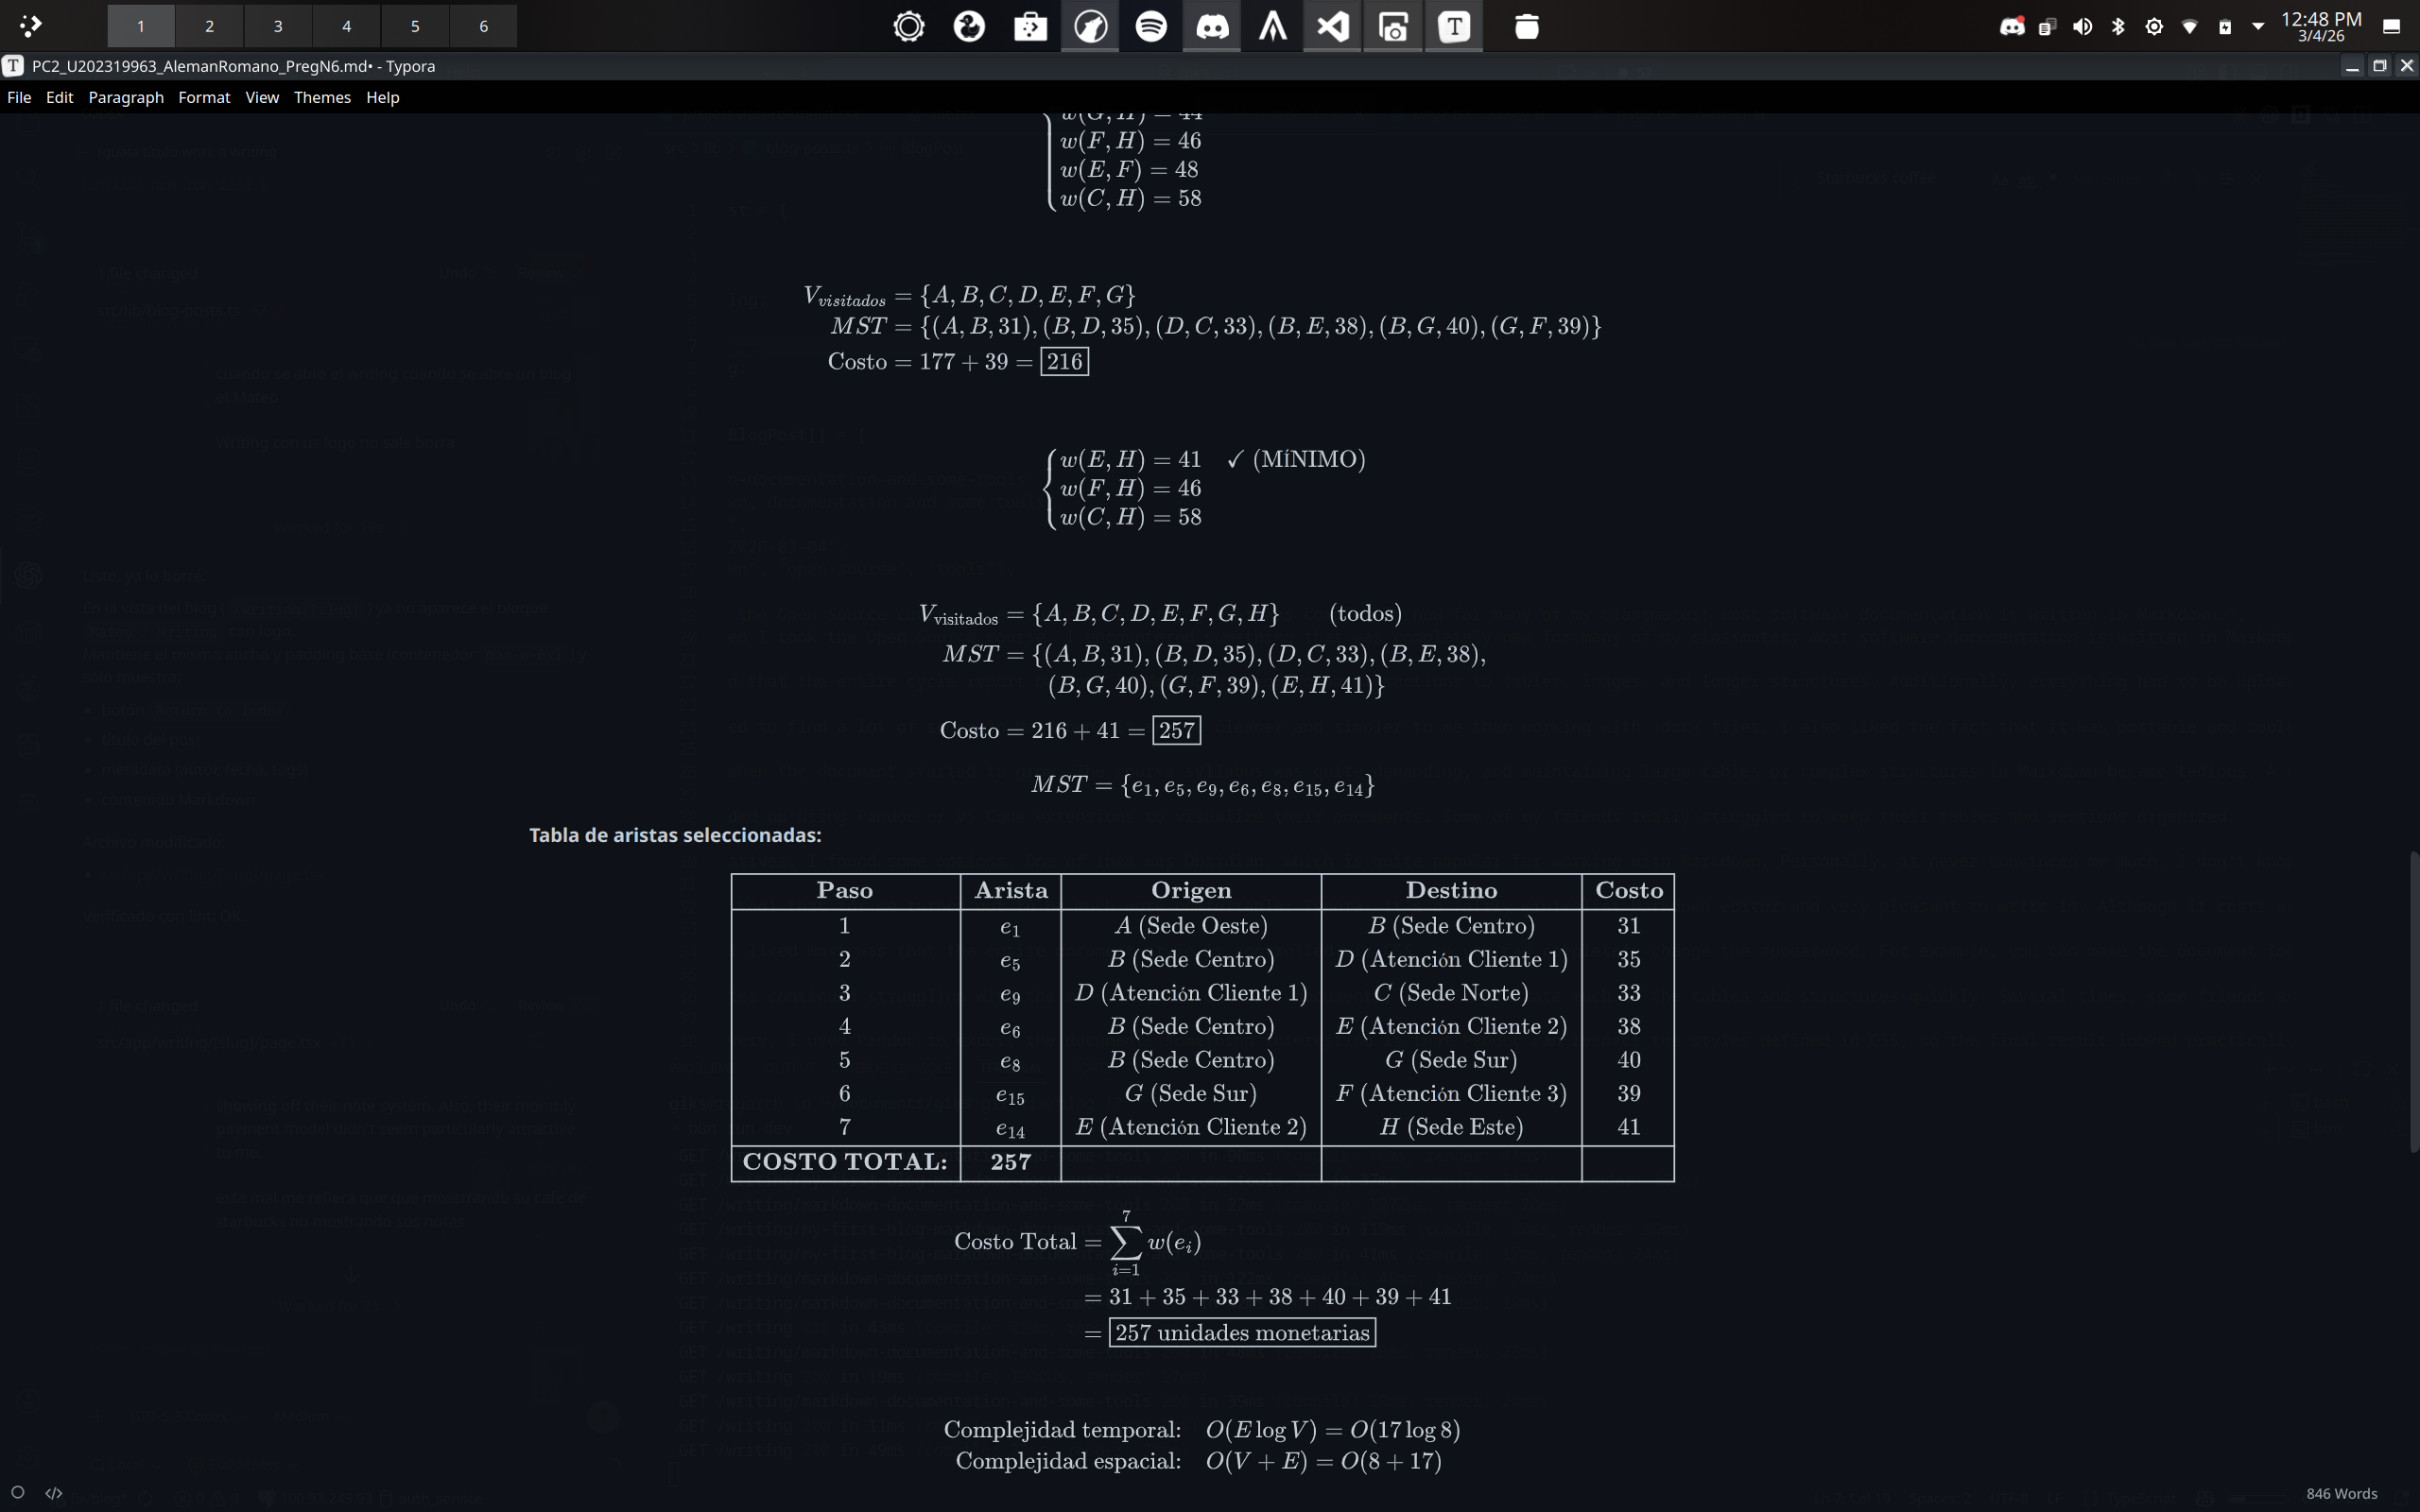
Task: Expand the hidden system tray arrow
Action: point(2258,26)
